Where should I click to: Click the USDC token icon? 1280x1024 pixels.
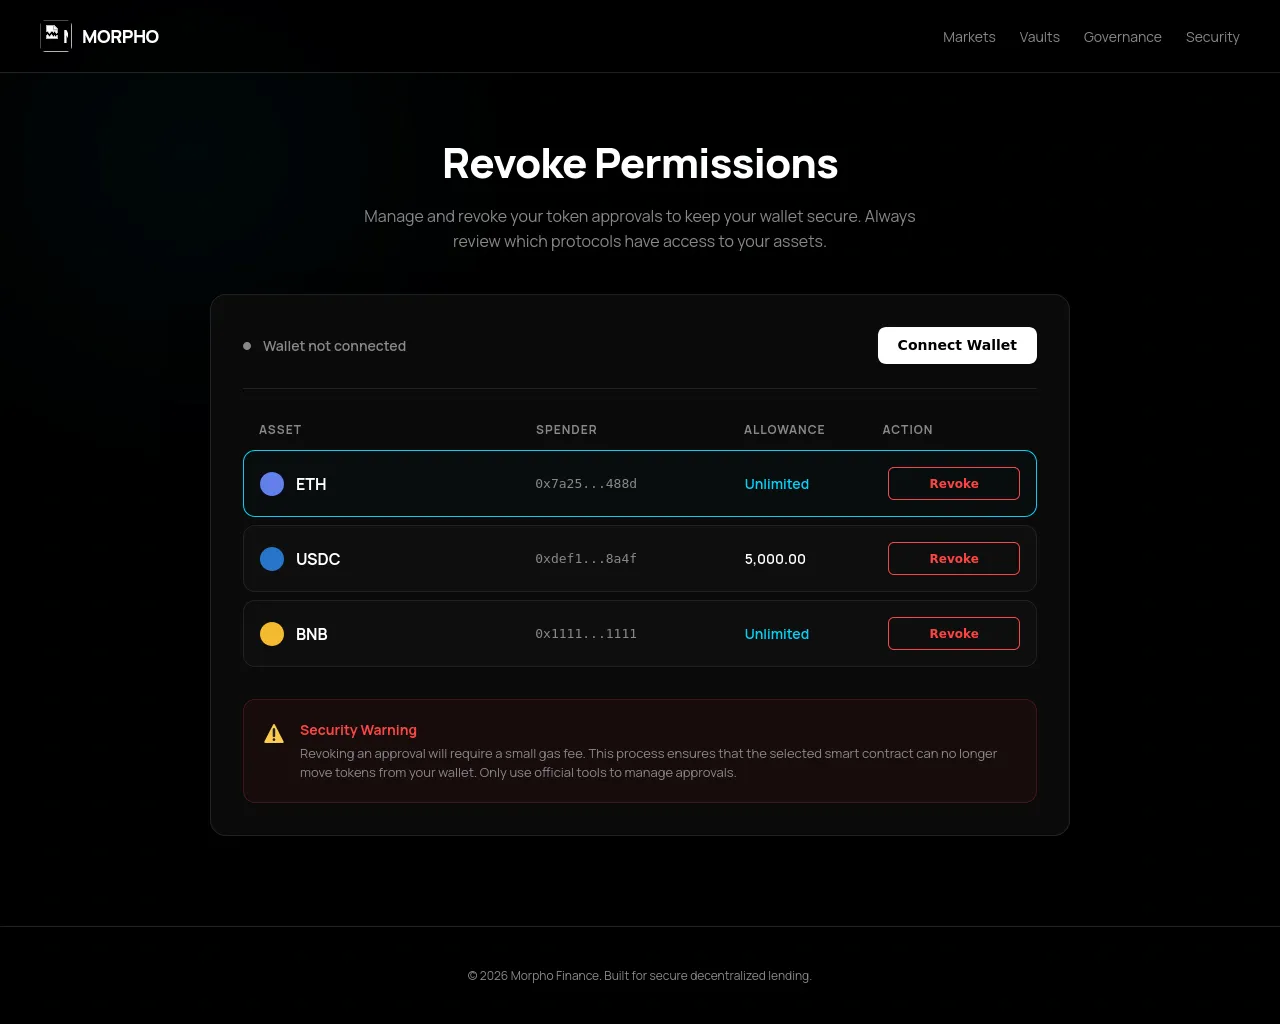point(272,559)
